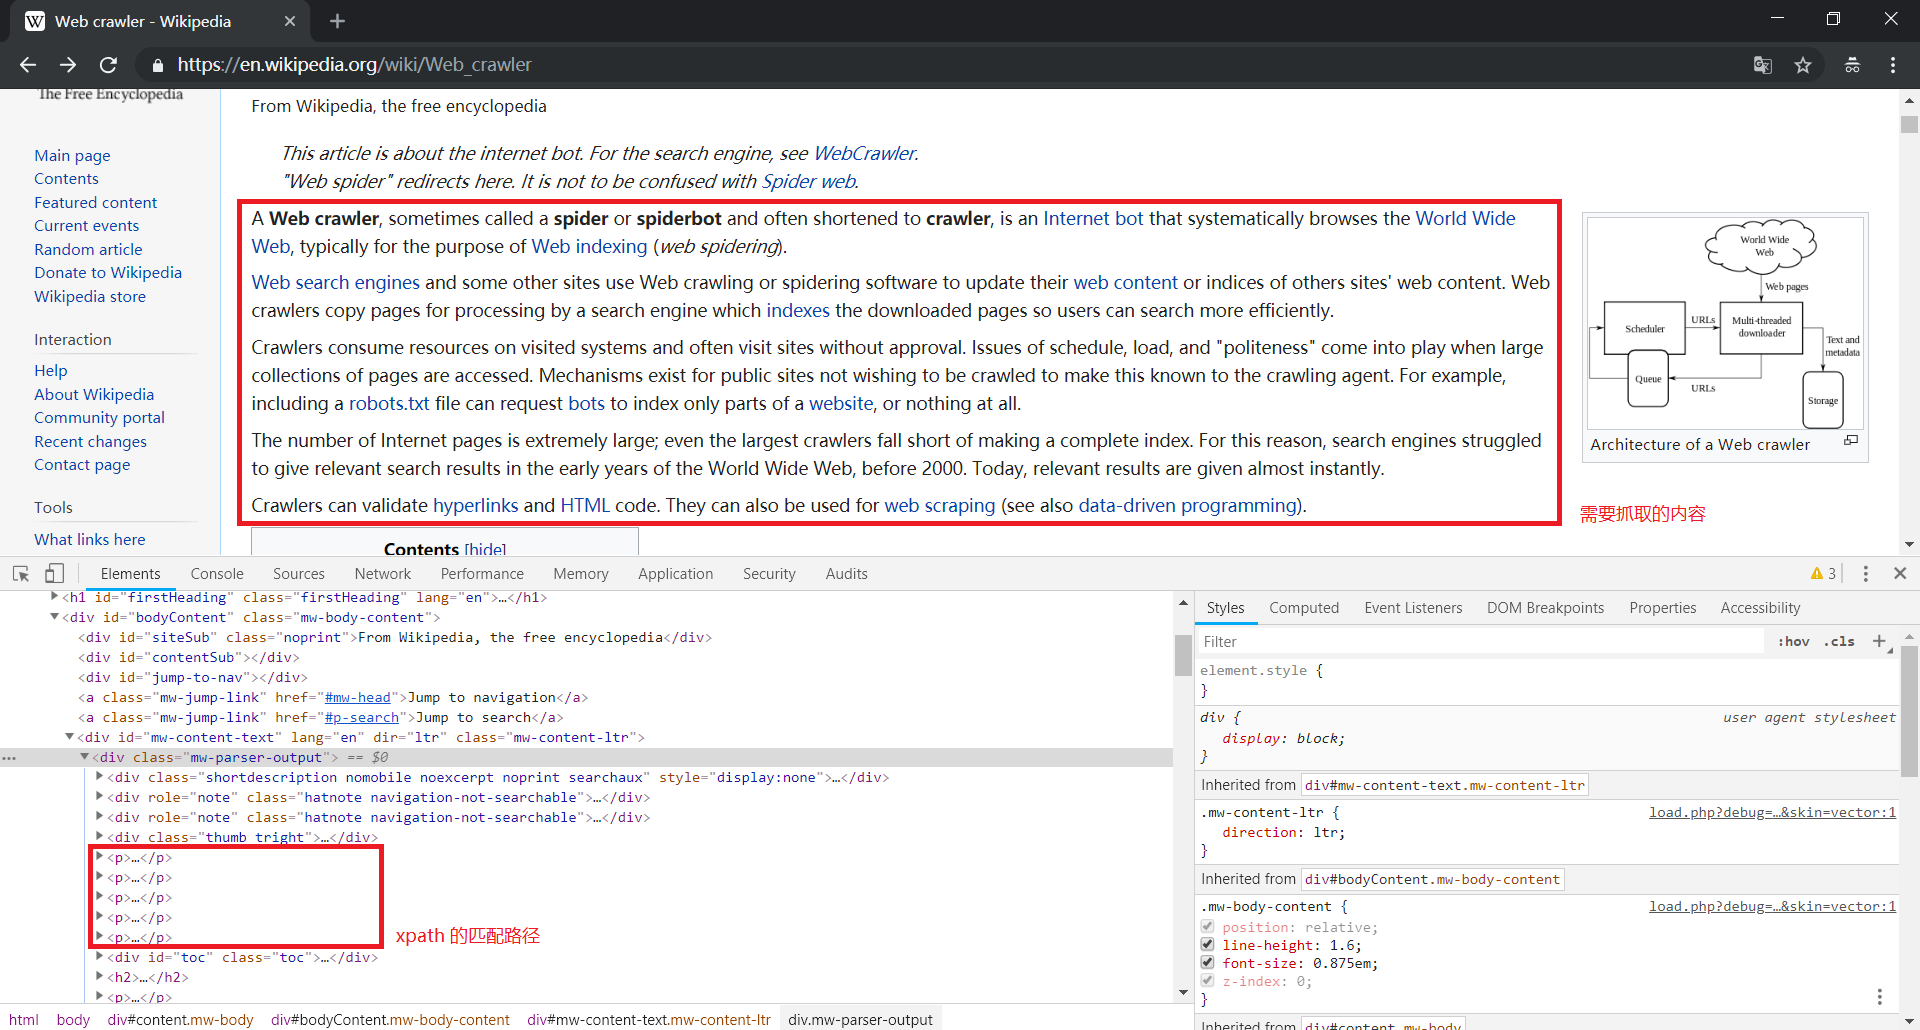The height and width of the screenshot is (1030, 1920).
Task: Open the web crawler architecture diagram thumbnail
Action: click(x=1725, y=324)
